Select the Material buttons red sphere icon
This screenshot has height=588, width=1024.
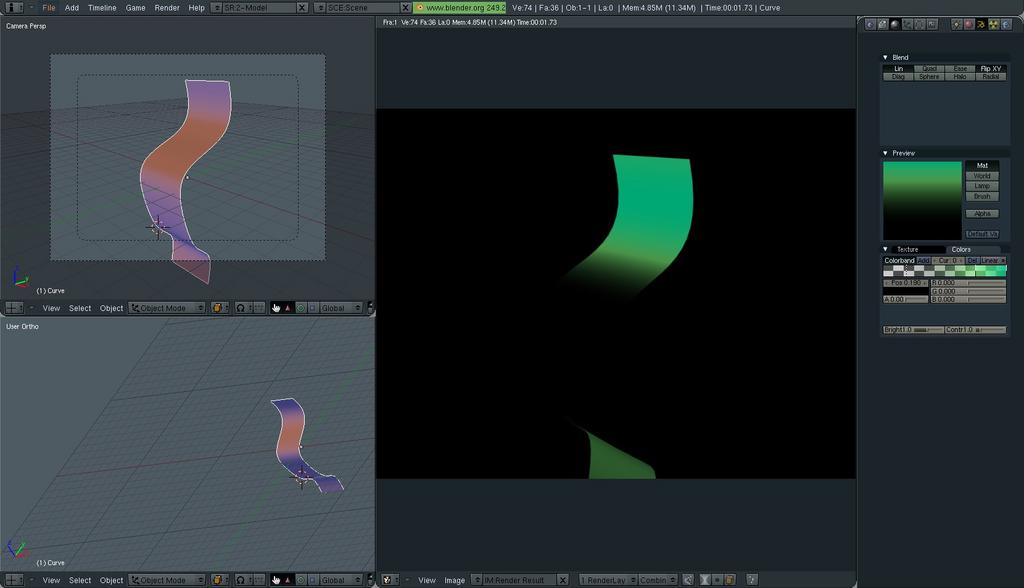(x=969, y=24)
